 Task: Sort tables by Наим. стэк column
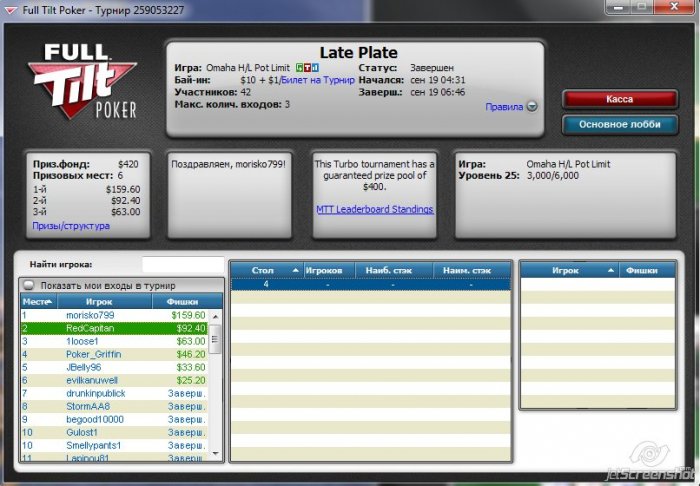[x=472, y=270]
